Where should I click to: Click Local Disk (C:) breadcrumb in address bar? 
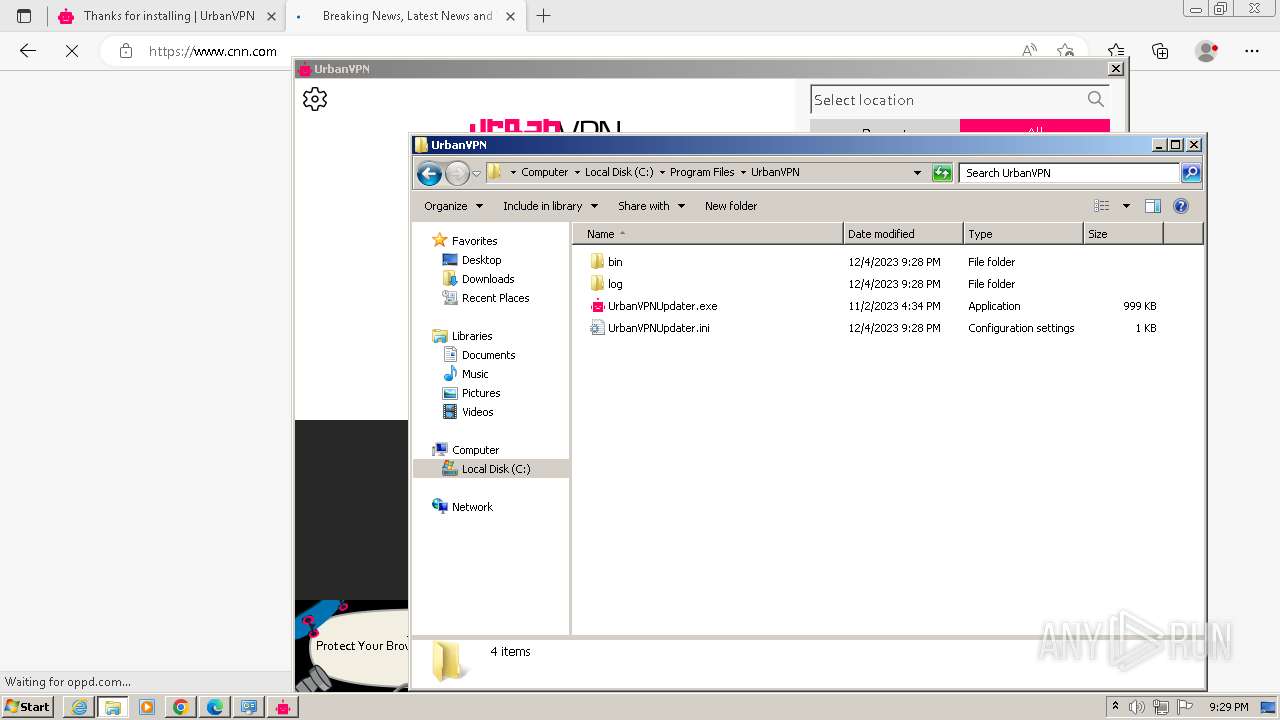coord(619,173)
